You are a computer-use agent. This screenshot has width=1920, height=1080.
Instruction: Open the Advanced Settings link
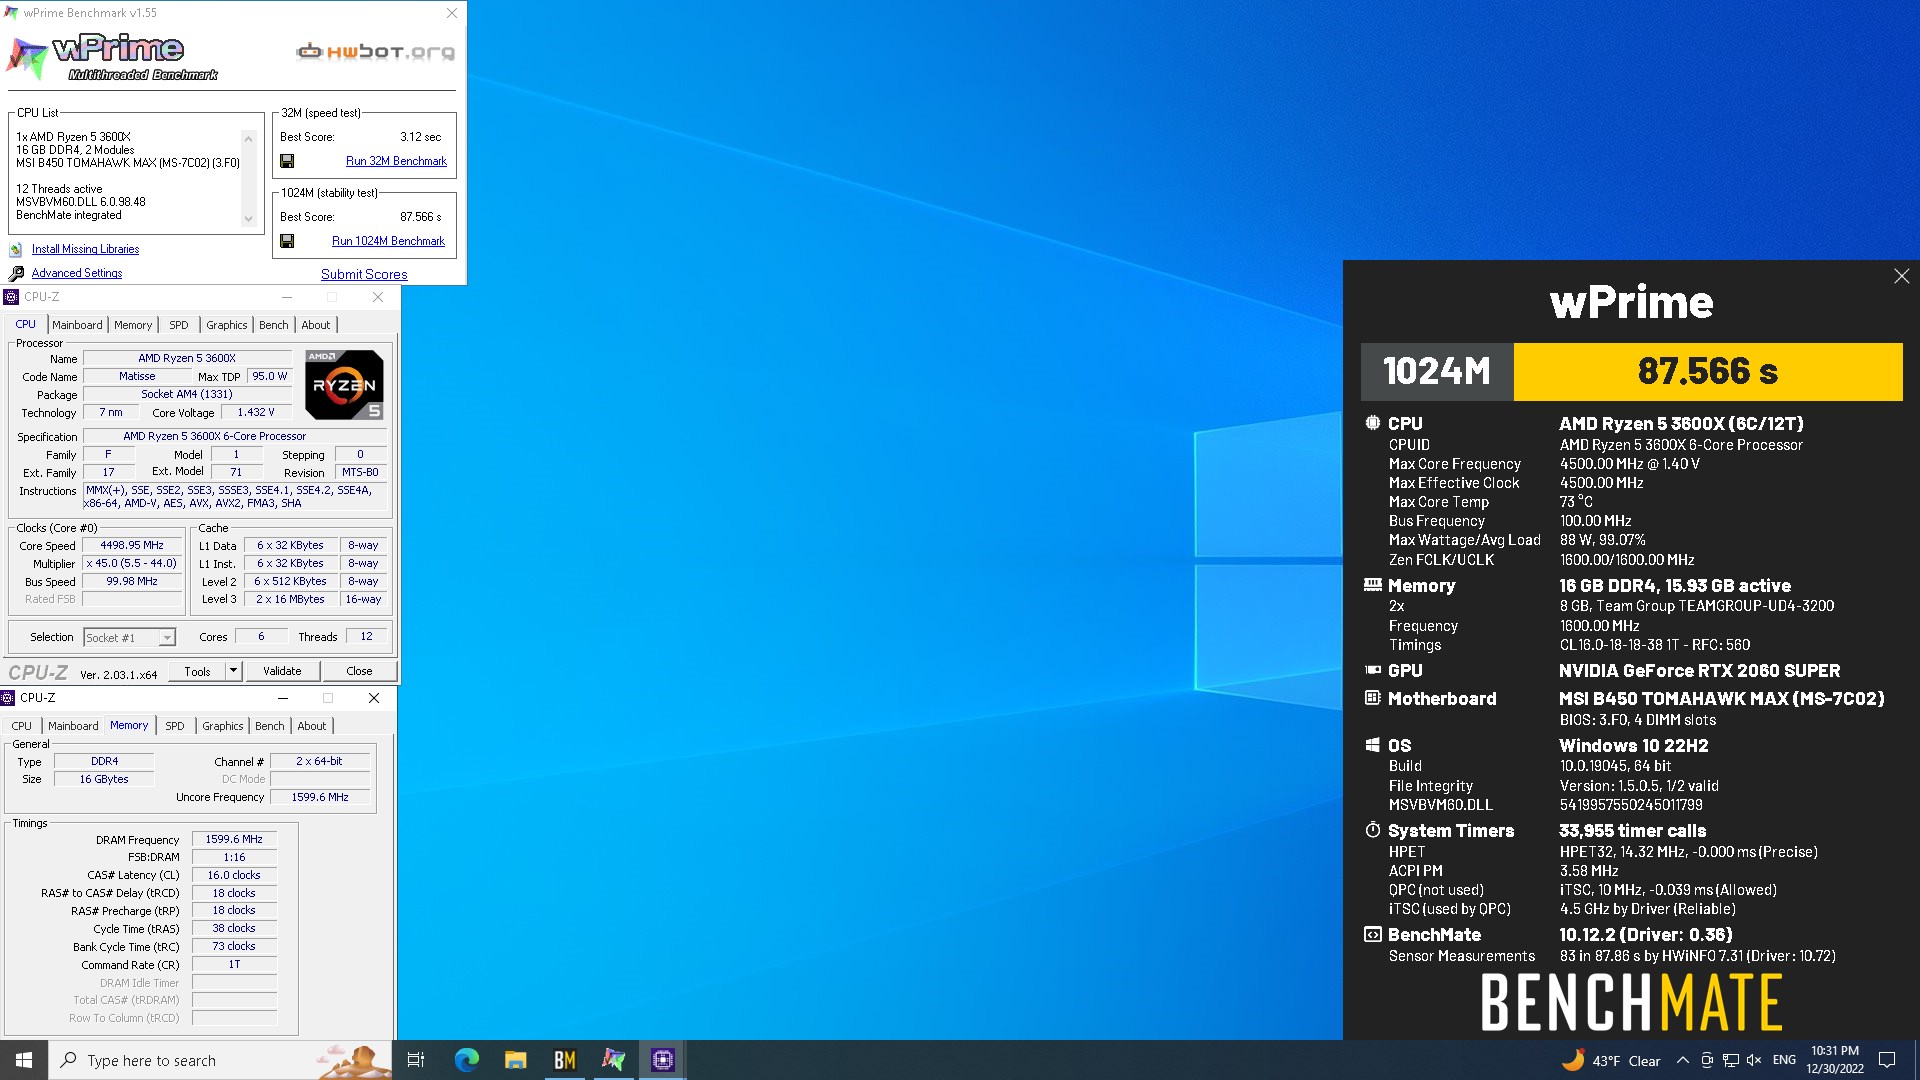tap(77, 273)
